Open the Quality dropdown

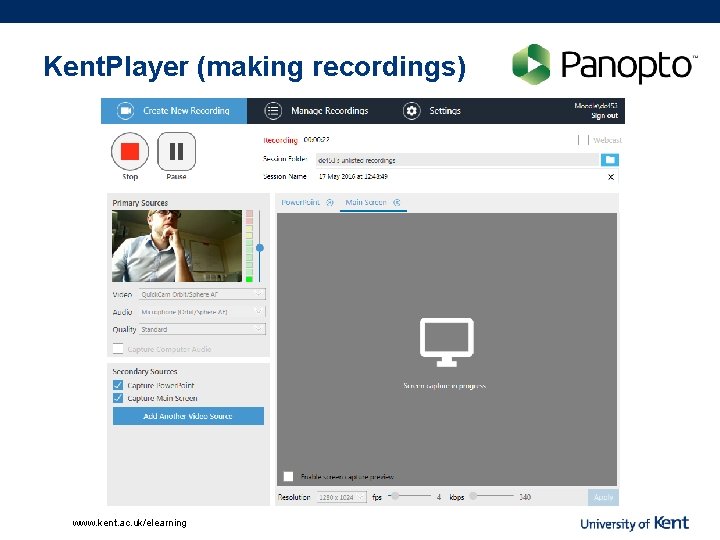click(x=202, y=329)
